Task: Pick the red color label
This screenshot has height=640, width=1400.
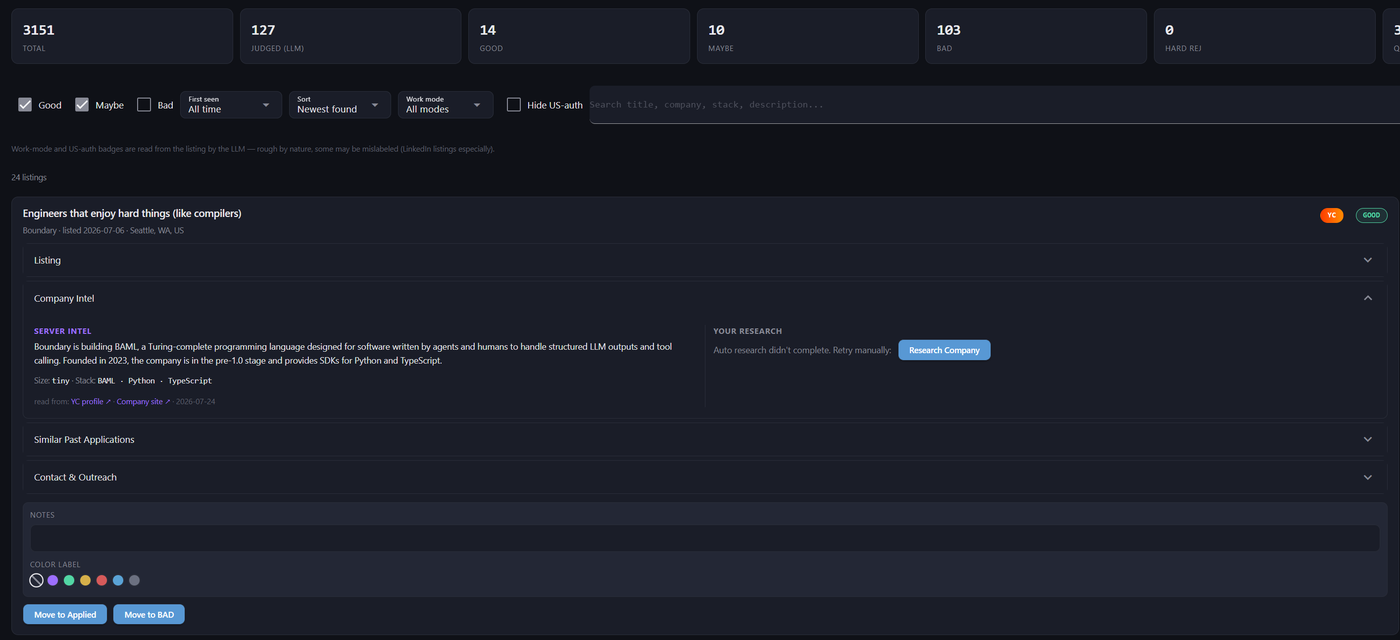Action: (x=102, y=580)
